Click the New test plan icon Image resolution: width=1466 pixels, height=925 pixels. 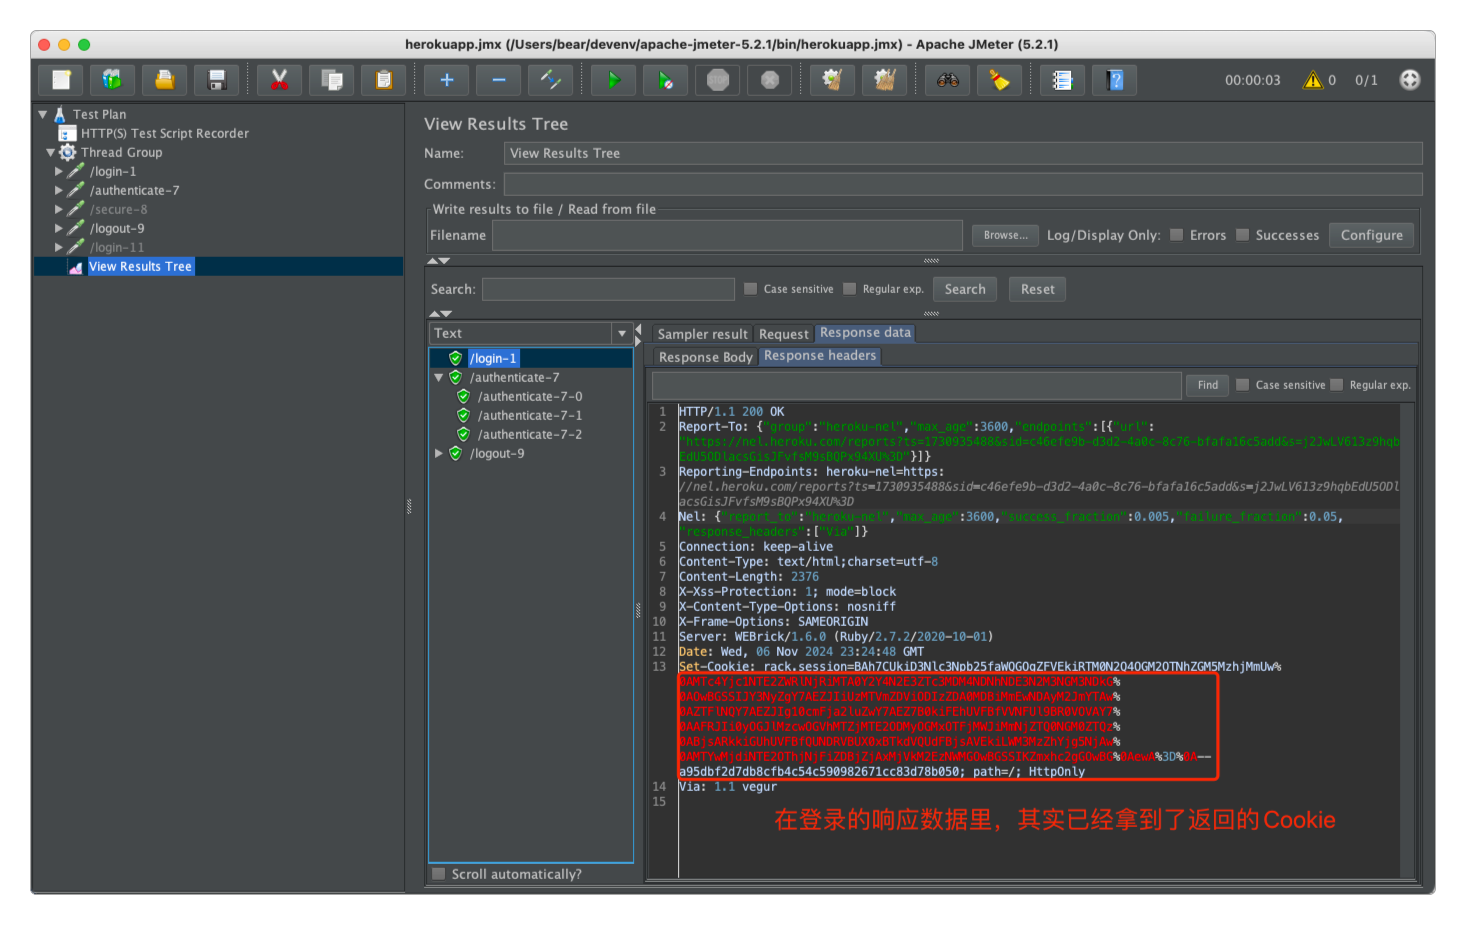tap(61, 80)
